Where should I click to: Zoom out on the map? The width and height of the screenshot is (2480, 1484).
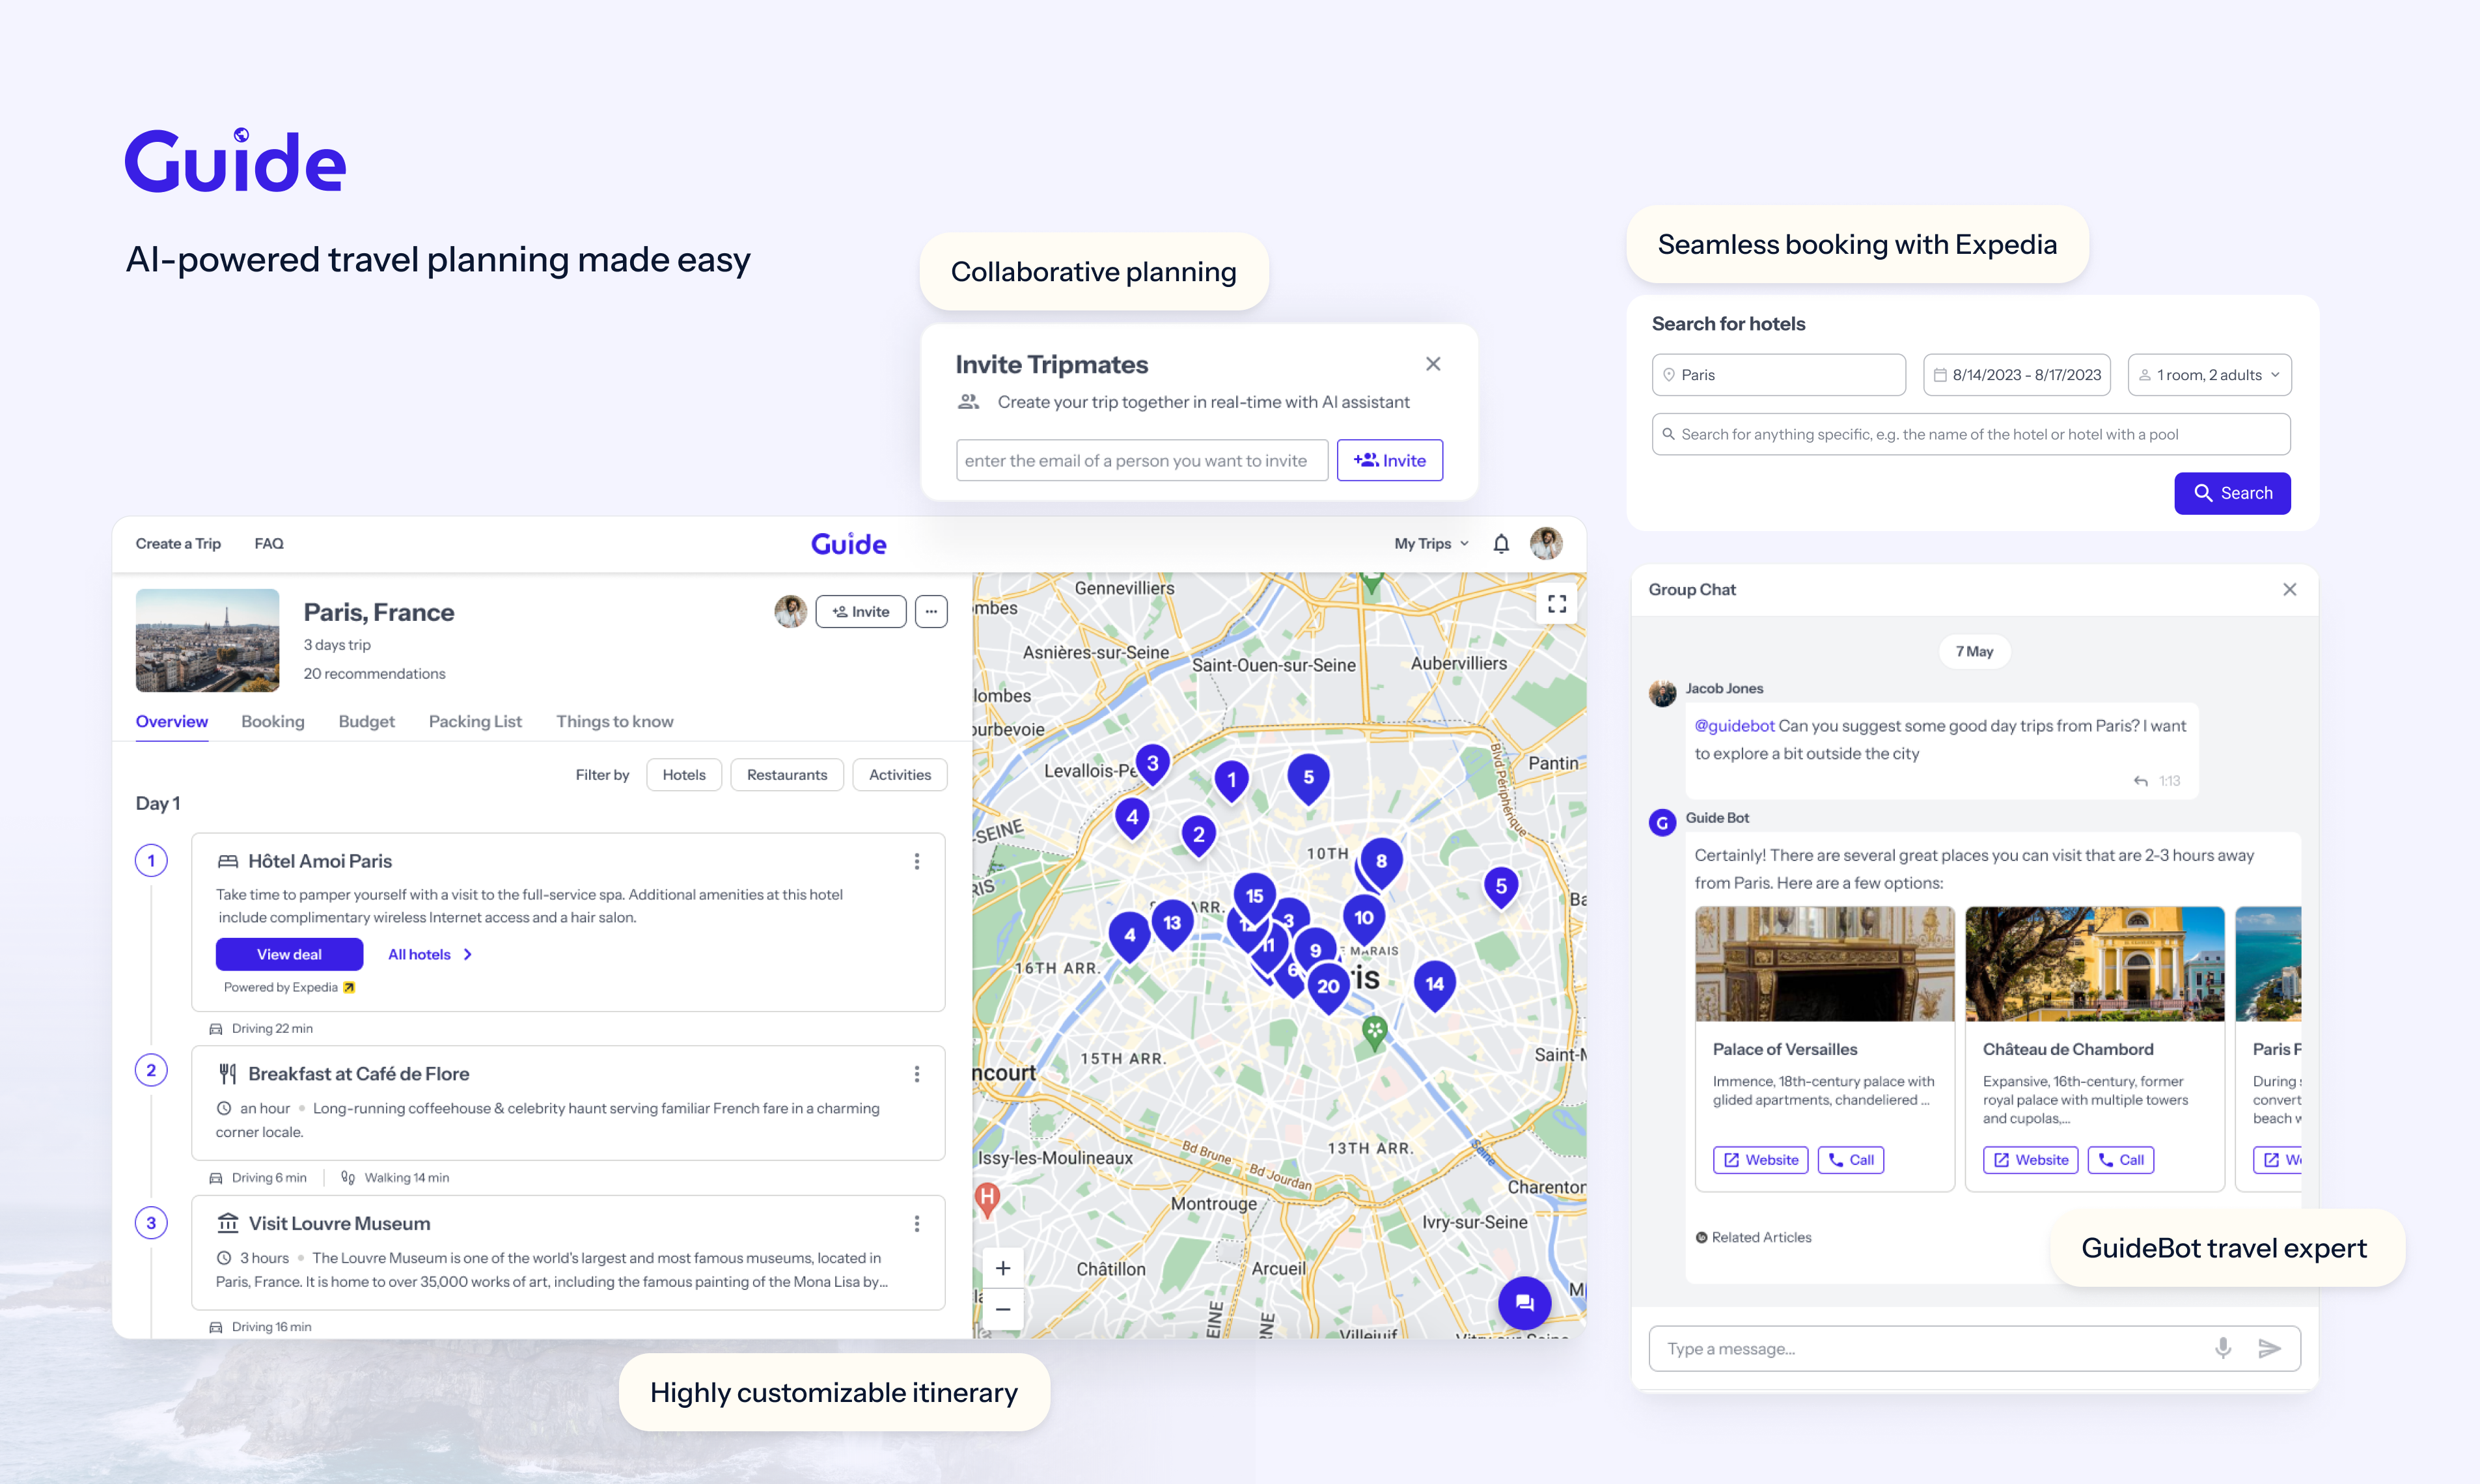point(1003,1309)
